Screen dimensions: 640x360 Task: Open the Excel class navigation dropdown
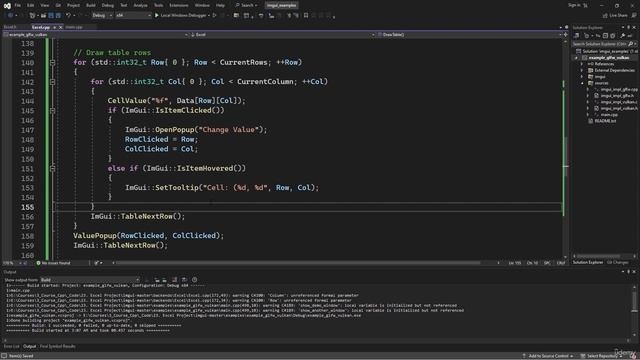click(282, 35)
